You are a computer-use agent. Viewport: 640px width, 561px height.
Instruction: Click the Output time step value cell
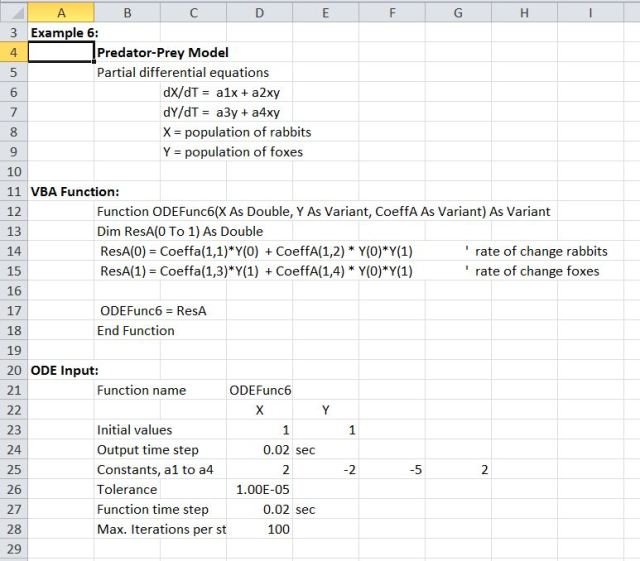pyautogui.click(x=260, y=450)
